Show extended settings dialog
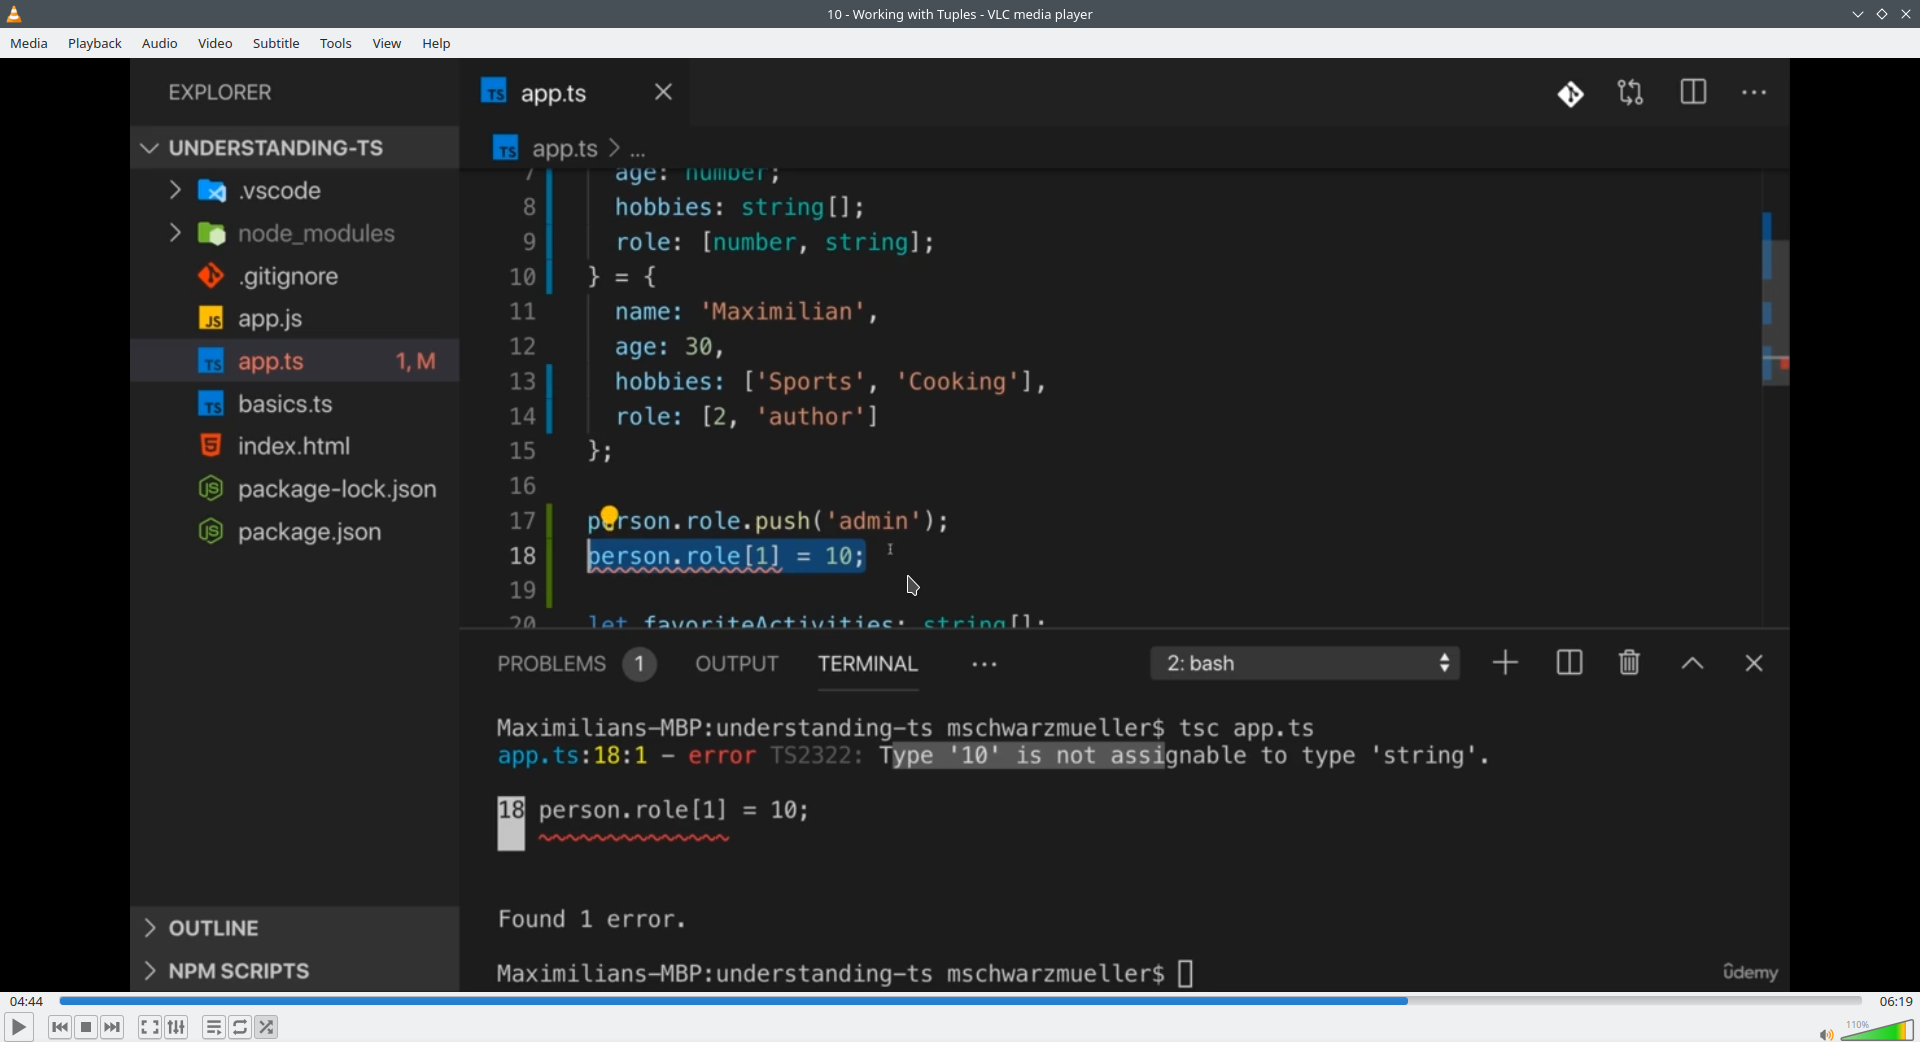The image size is (1920, 1042). (x=177, y=1027)
